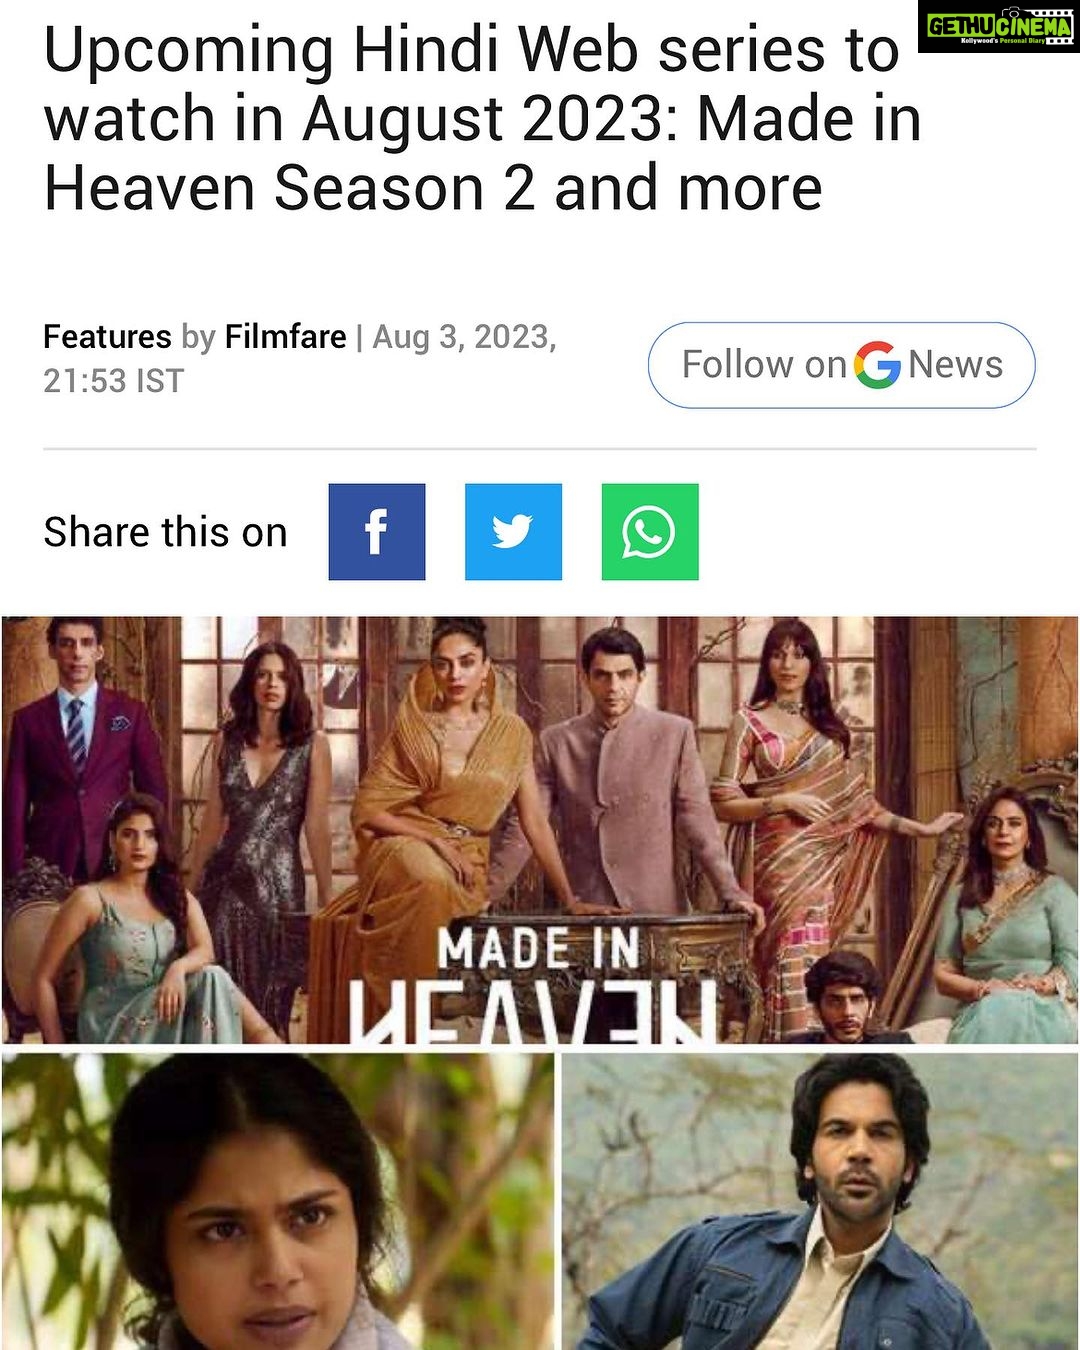The image size is (1080, 1350).
Task: Share the article on Facebook
Action: pyautogui.click(x=377, y=532)
